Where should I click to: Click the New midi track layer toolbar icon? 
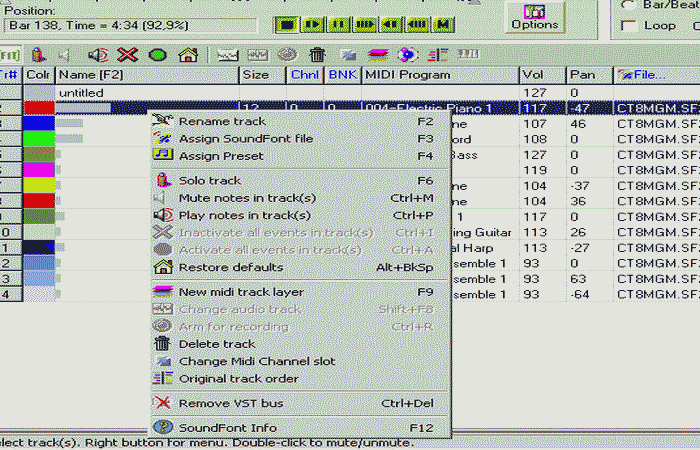[378, 54]
